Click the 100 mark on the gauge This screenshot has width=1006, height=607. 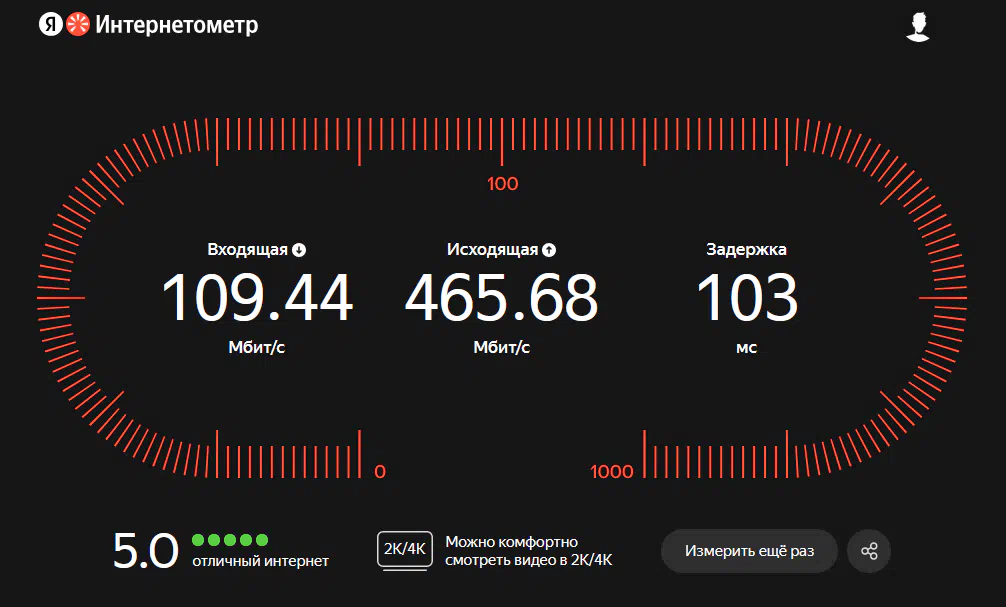coord(502,184)
